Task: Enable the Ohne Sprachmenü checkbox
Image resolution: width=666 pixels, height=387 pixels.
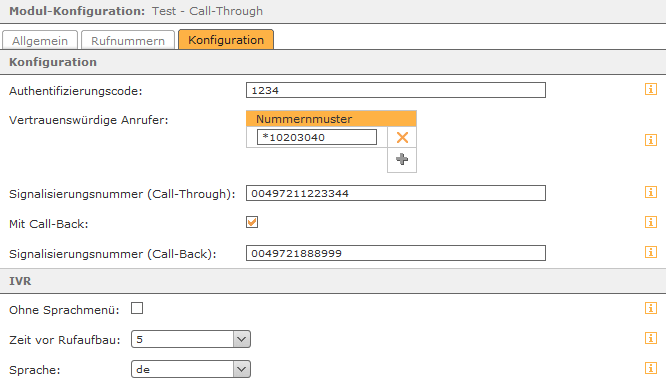Action: pos(137,308)
